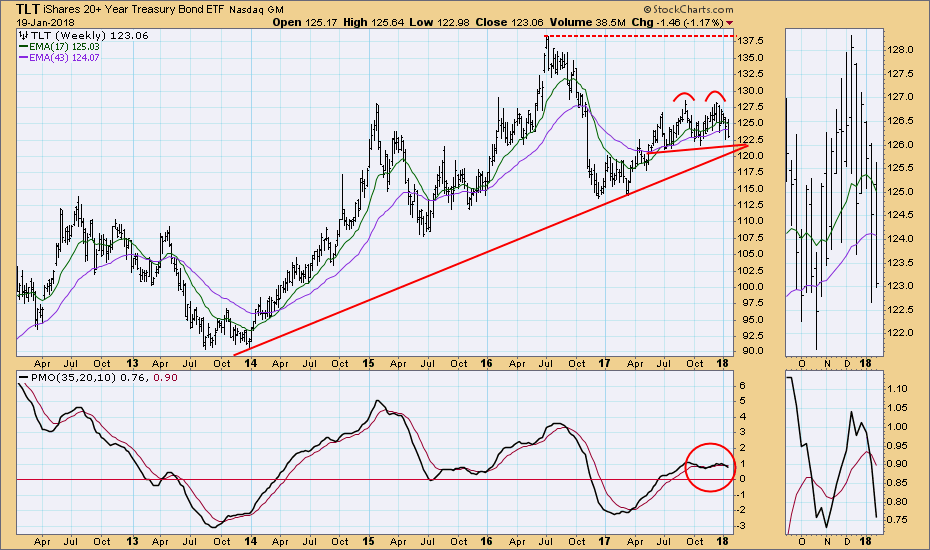Click the 90.0 price axis label

751,351
